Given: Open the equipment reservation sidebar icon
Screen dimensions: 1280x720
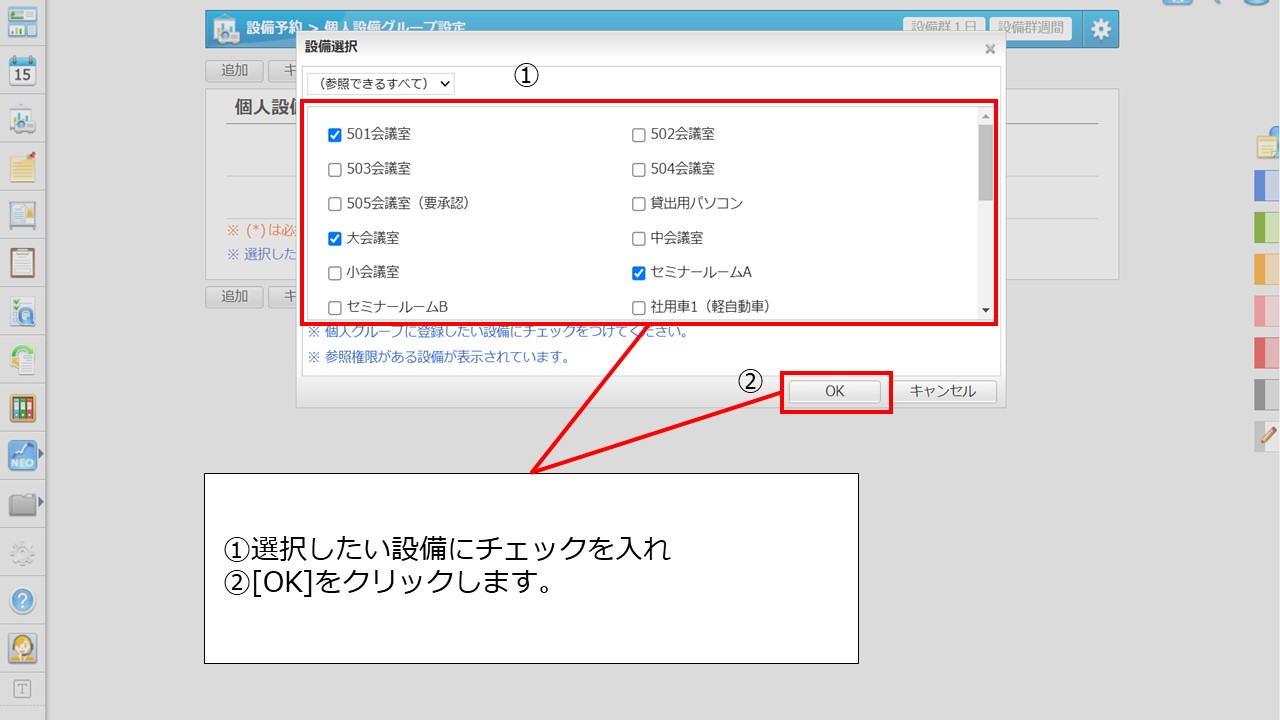Looking at the screenshot, I should click(x=22, y=119).
